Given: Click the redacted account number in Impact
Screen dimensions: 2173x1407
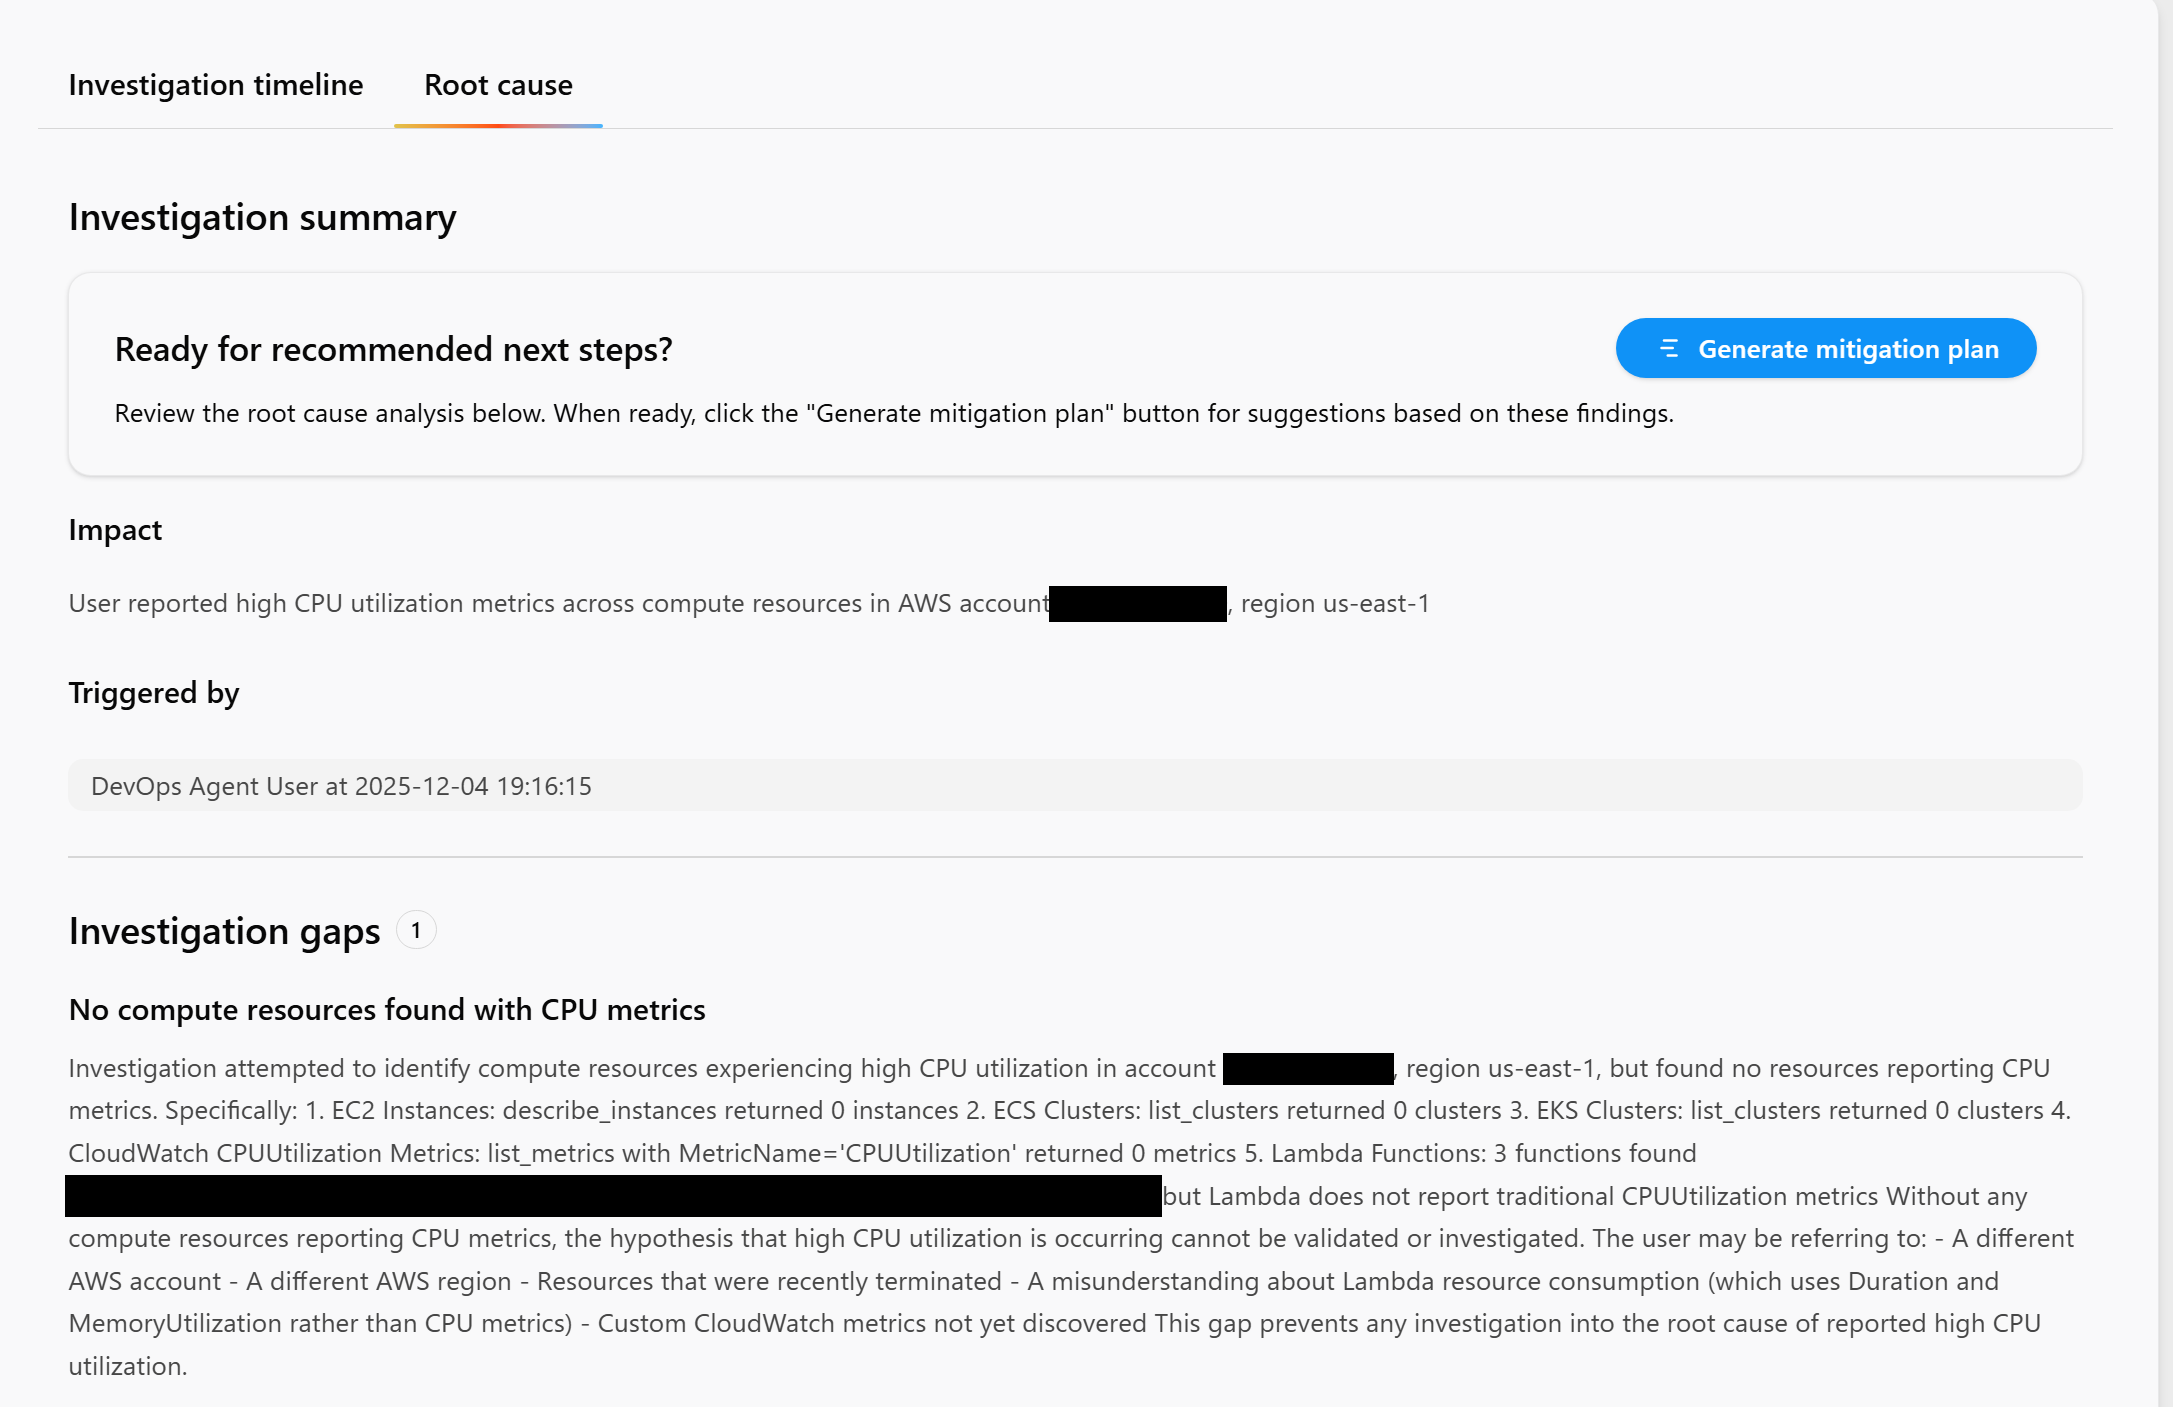Looking at the screenshot, I should (1137, 604).
